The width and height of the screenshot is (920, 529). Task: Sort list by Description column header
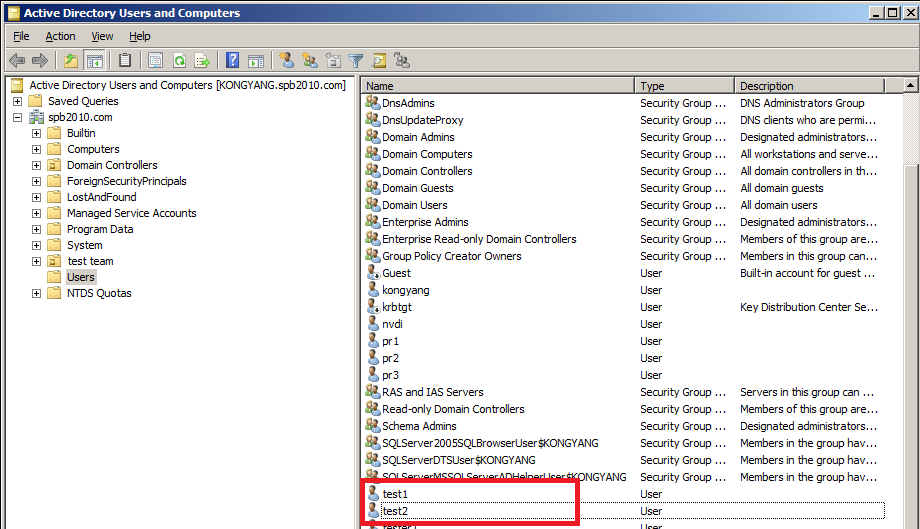[x=810, y=86]
